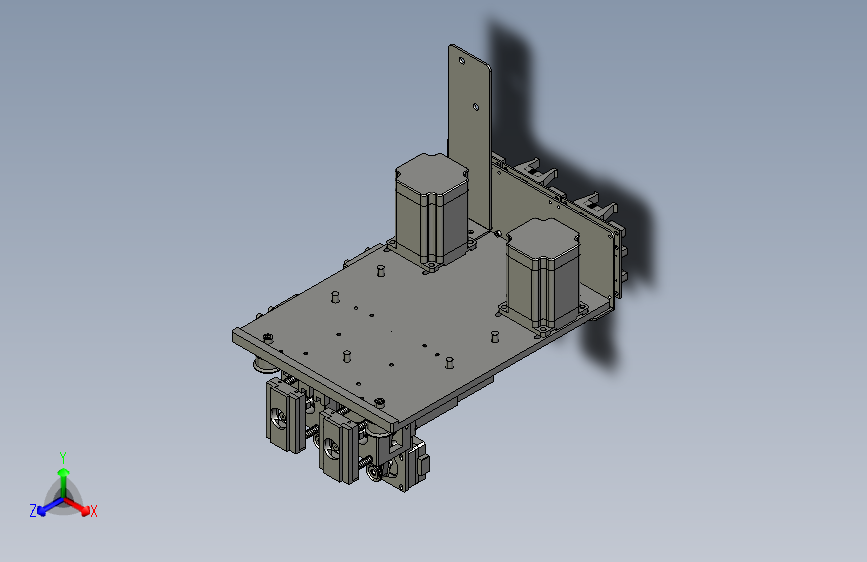Select the stepper motor beside the vertical bracket
867x562 pixels.
coord(432,211)
